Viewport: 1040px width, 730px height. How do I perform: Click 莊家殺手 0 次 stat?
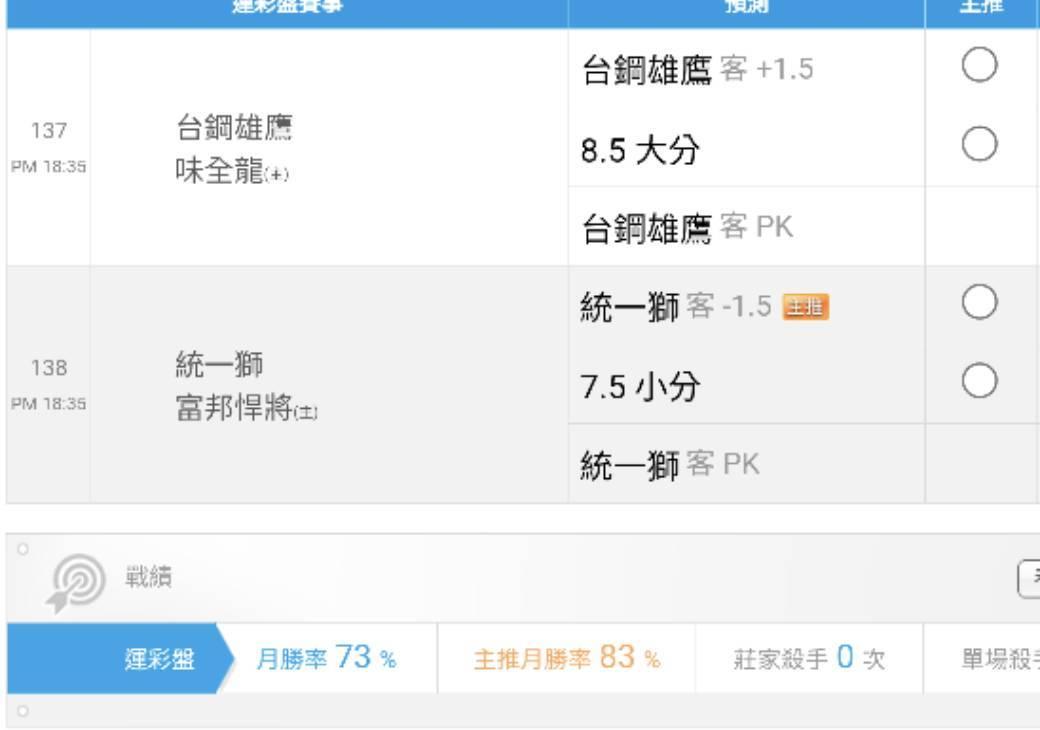pos(809,658)
